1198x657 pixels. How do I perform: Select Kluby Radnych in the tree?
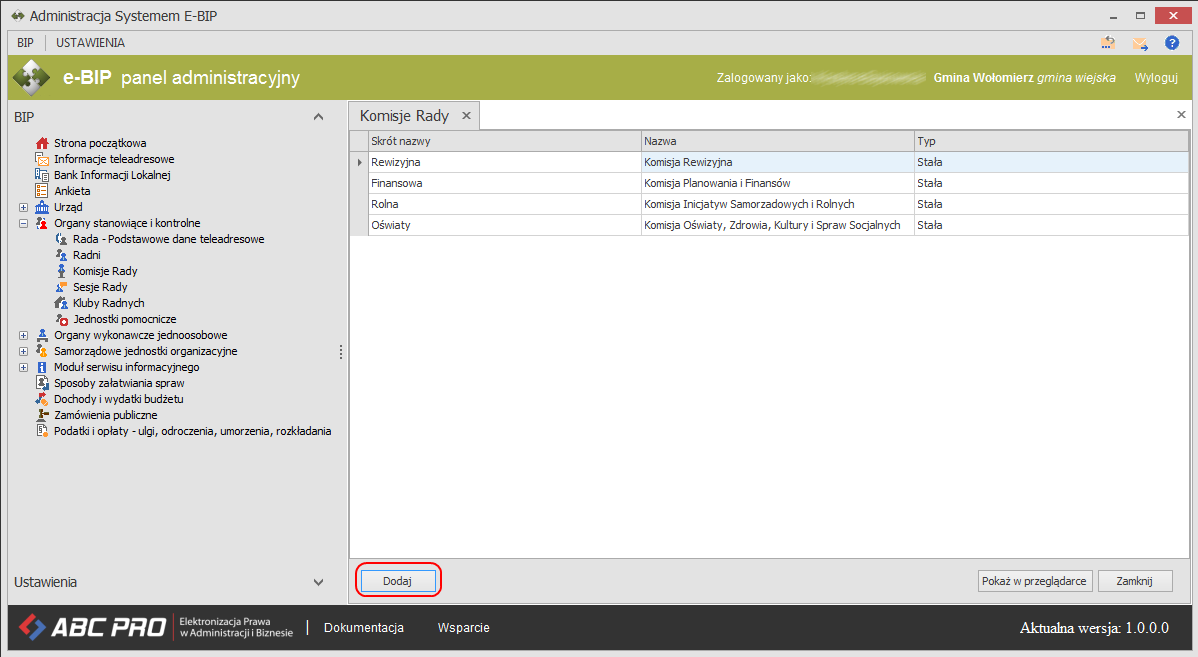click(108, 303)
